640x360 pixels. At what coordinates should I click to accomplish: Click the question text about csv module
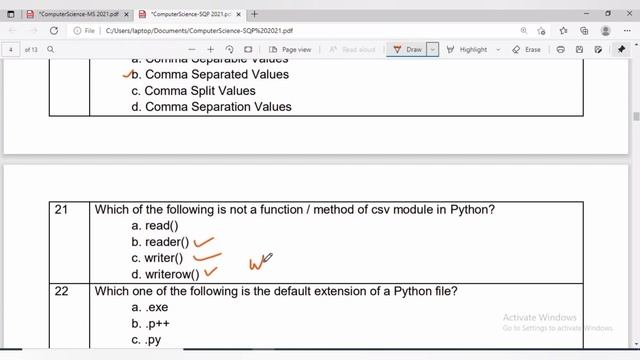295,210
